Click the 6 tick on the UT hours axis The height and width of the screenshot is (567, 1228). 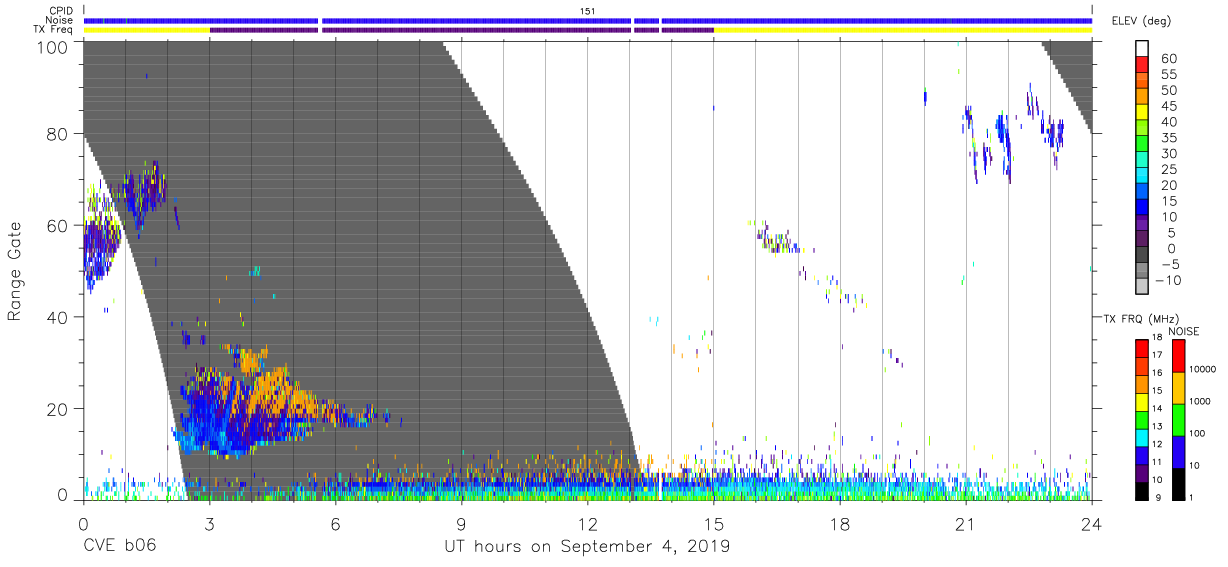click(335, 523)
